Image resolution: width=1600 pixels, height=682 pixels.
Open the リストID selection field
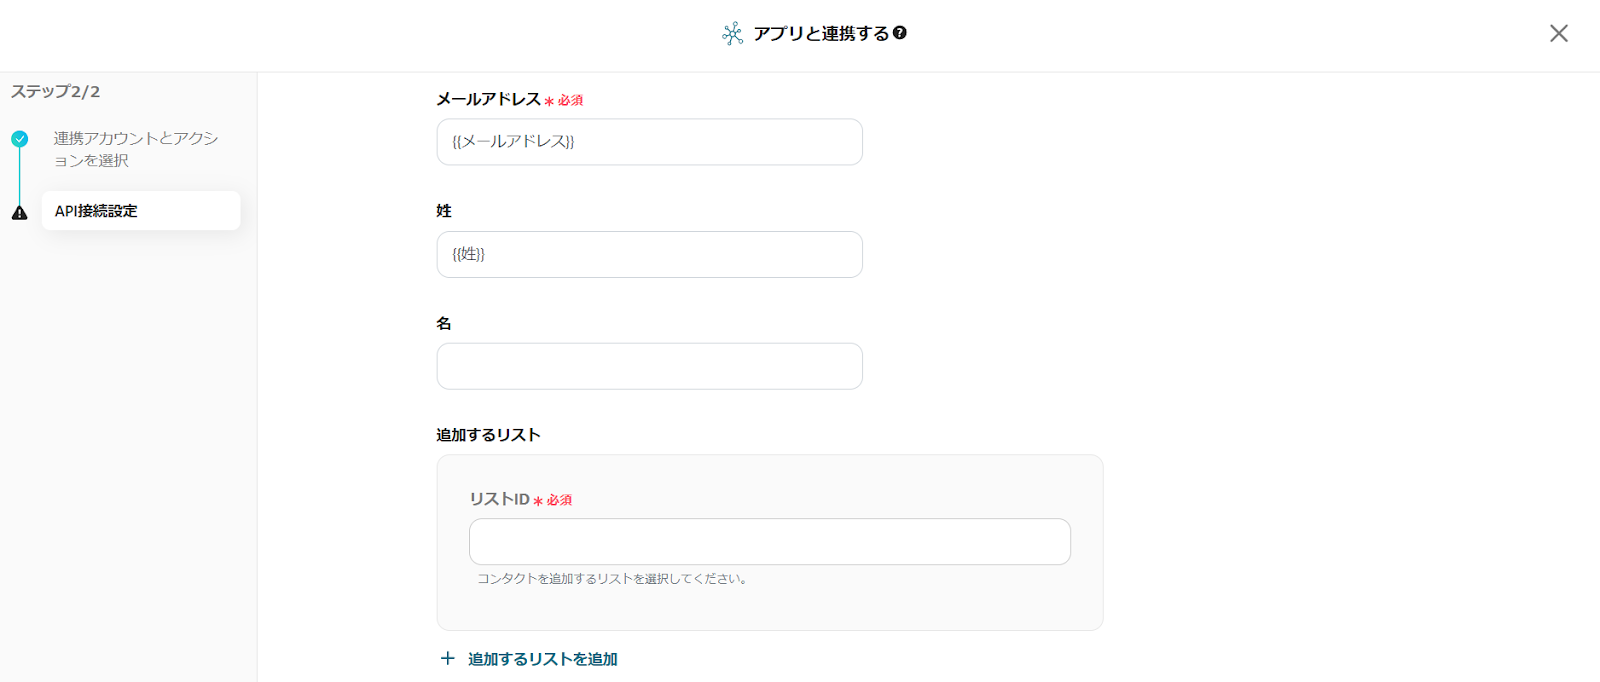pos(769,541)
